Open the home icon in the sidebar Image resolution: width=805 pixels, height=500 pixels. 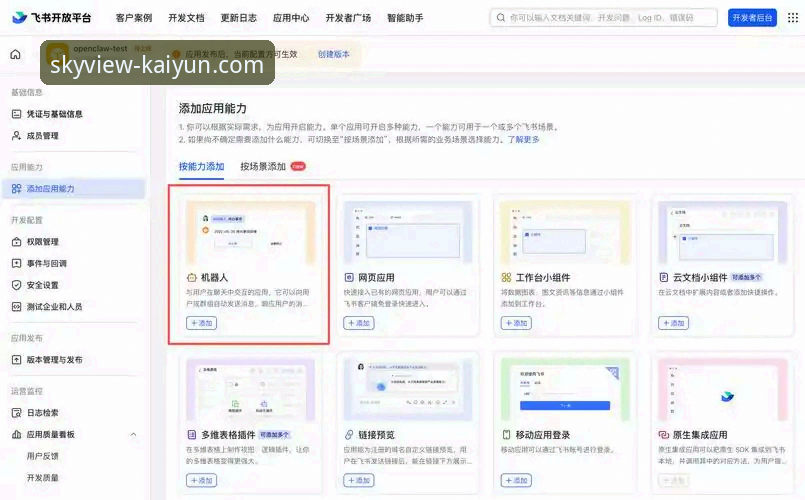pos(15,54)
